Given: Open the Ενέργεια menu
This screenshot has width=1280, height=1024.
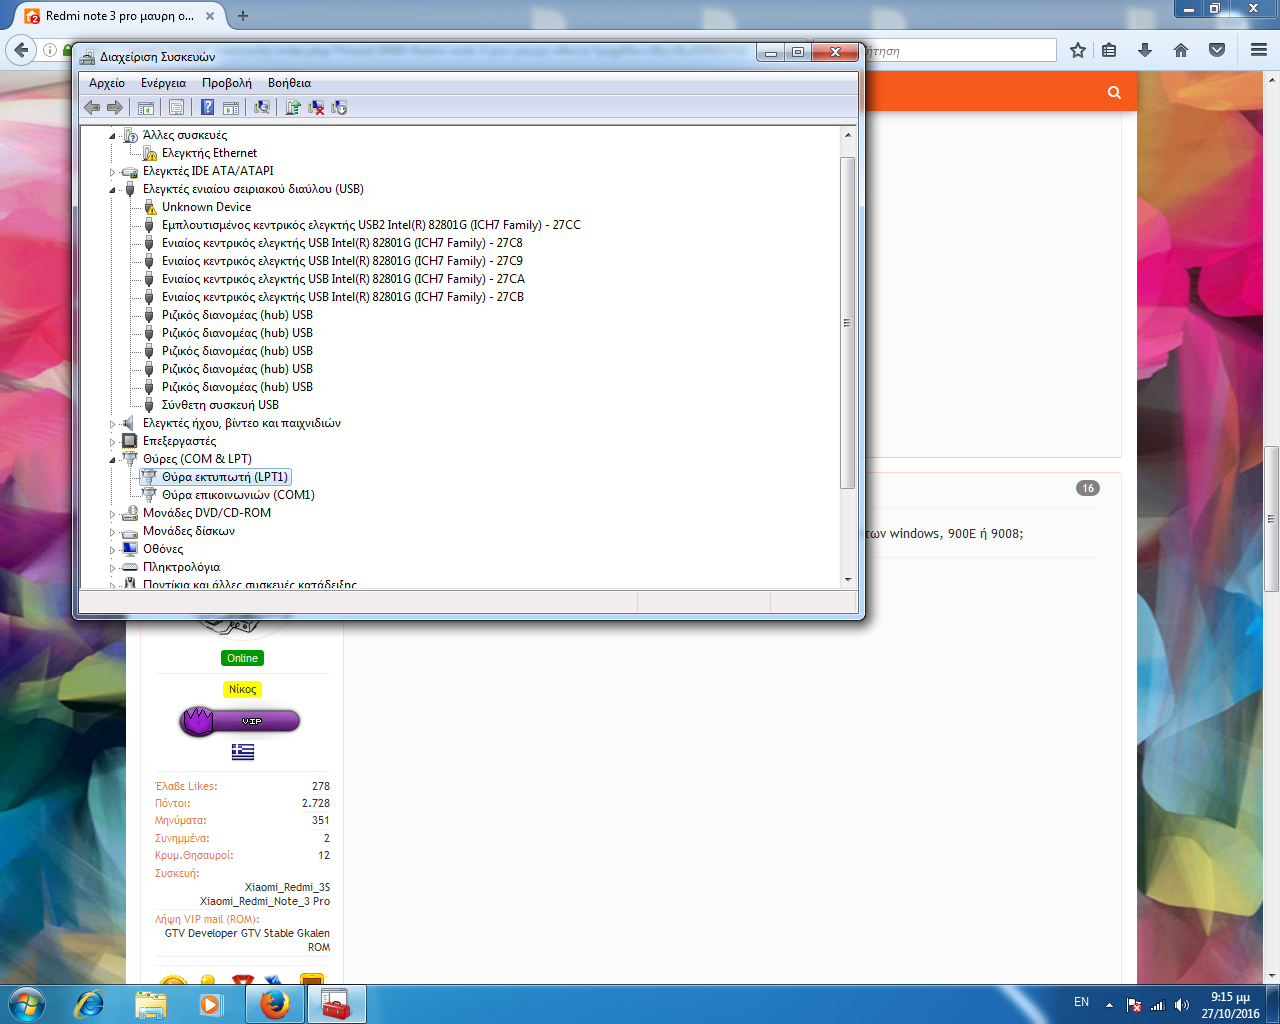Looking at the screenshot, I should pyautogui.click(x=163, y=83).
